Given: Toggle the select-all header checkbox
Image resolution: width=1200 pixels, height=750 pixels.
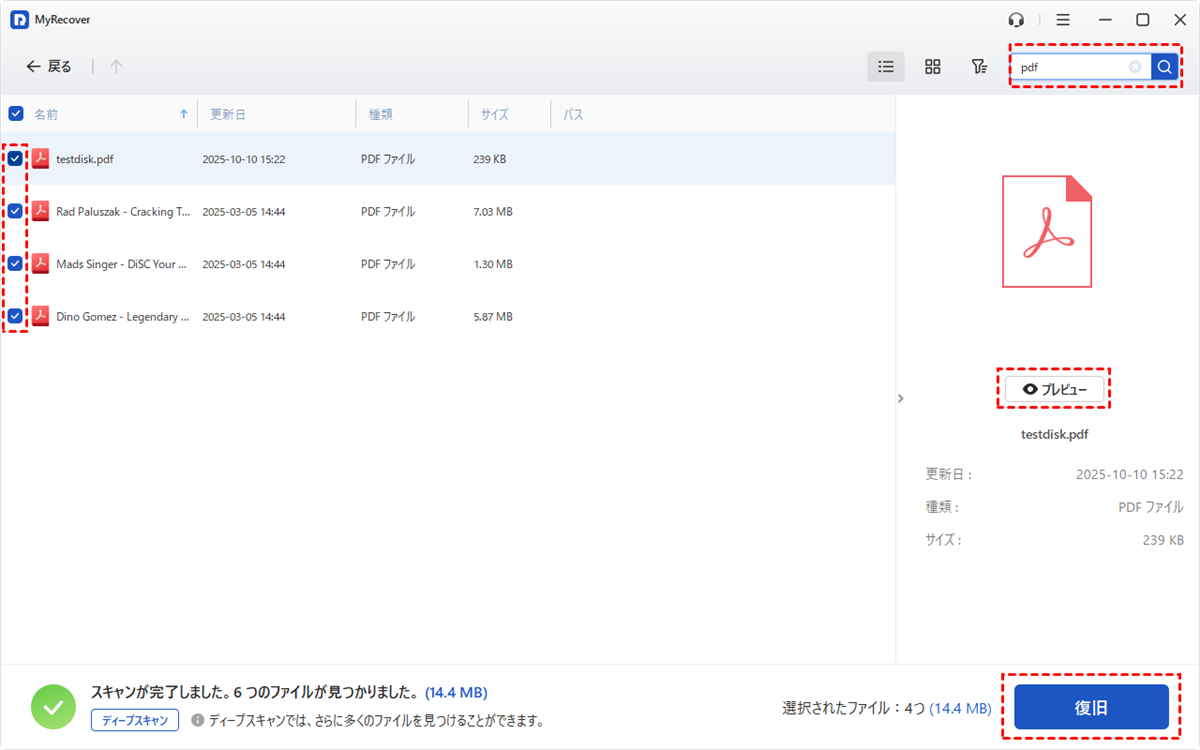Looking at the screenshot, I should click(16, 114).
